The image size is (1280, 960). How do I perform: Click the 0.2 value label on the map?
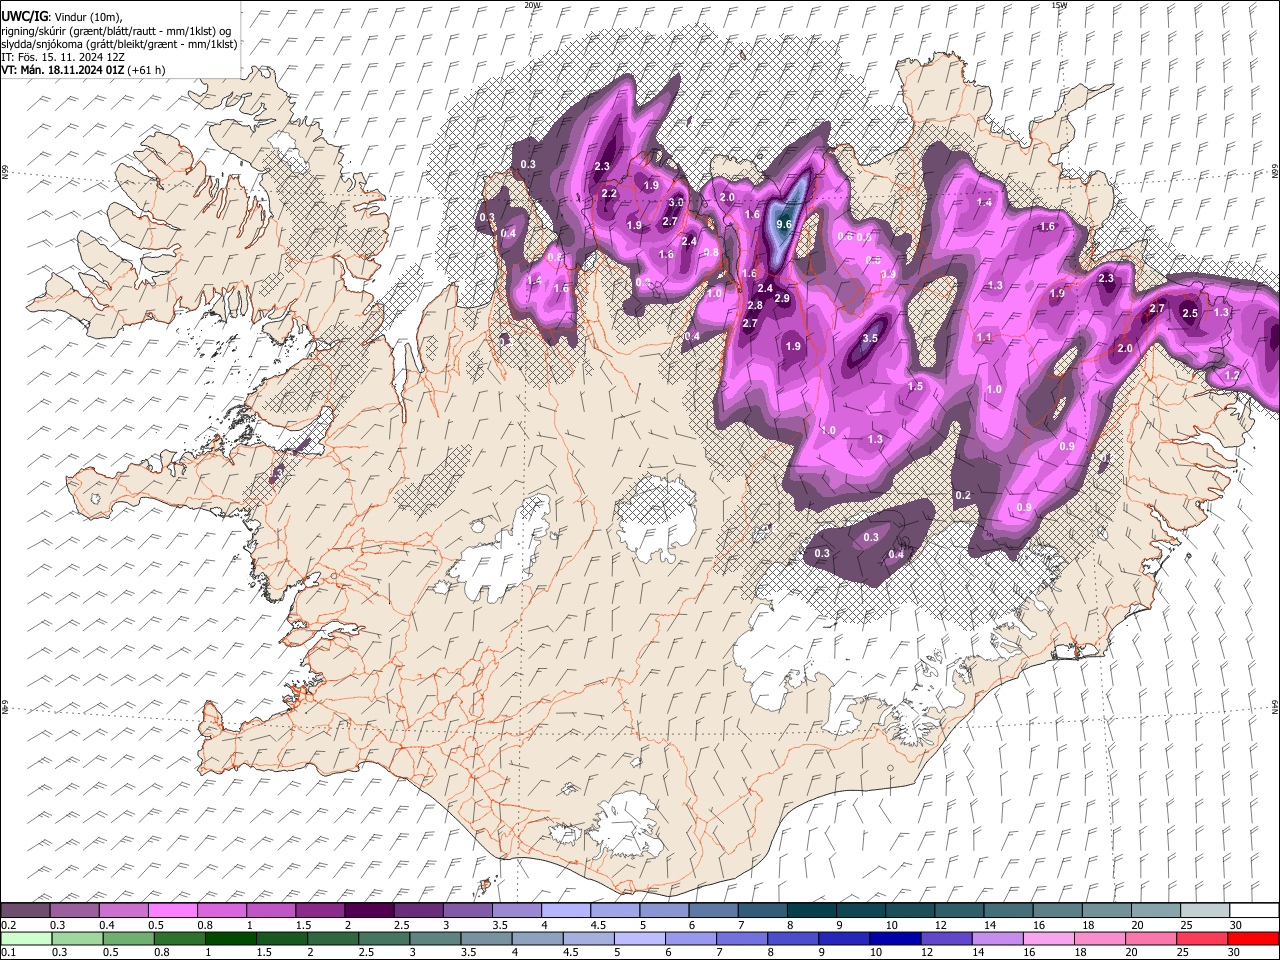coord(963,496)
